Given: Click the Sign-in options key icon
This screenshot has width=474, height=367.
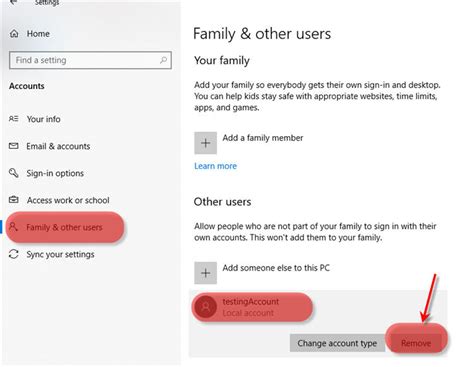Looking at the screenshot, I should pos(14,173).
